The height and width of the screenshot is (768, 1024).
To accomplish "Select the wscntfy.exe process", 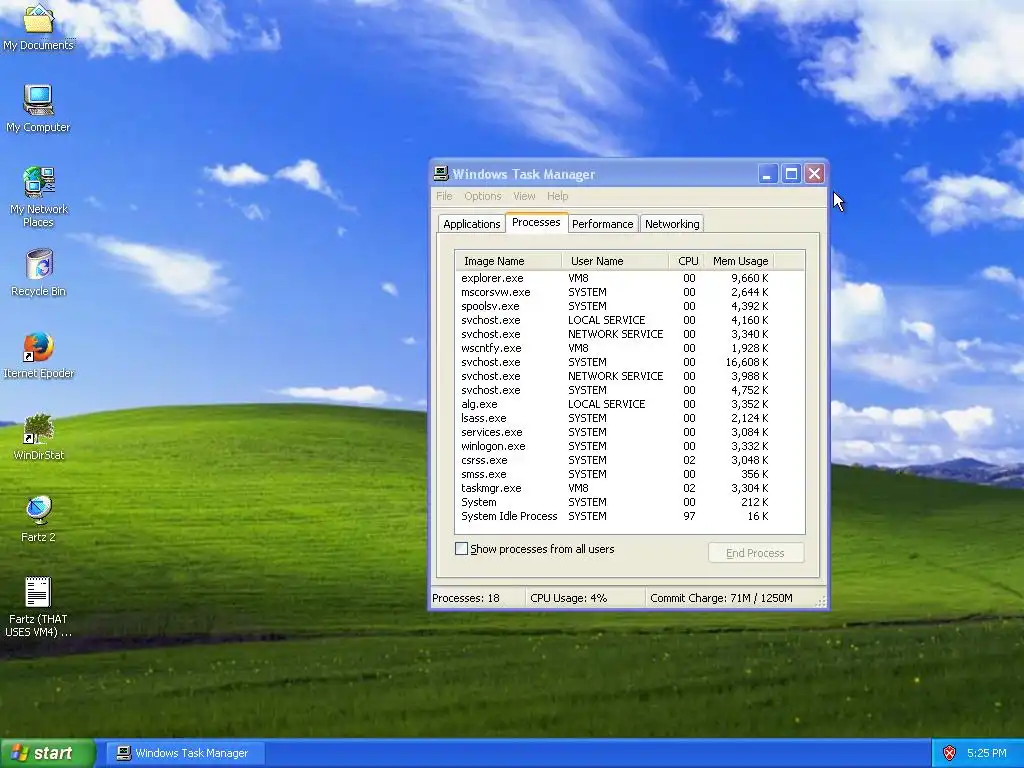I will [x=630, y=348].
